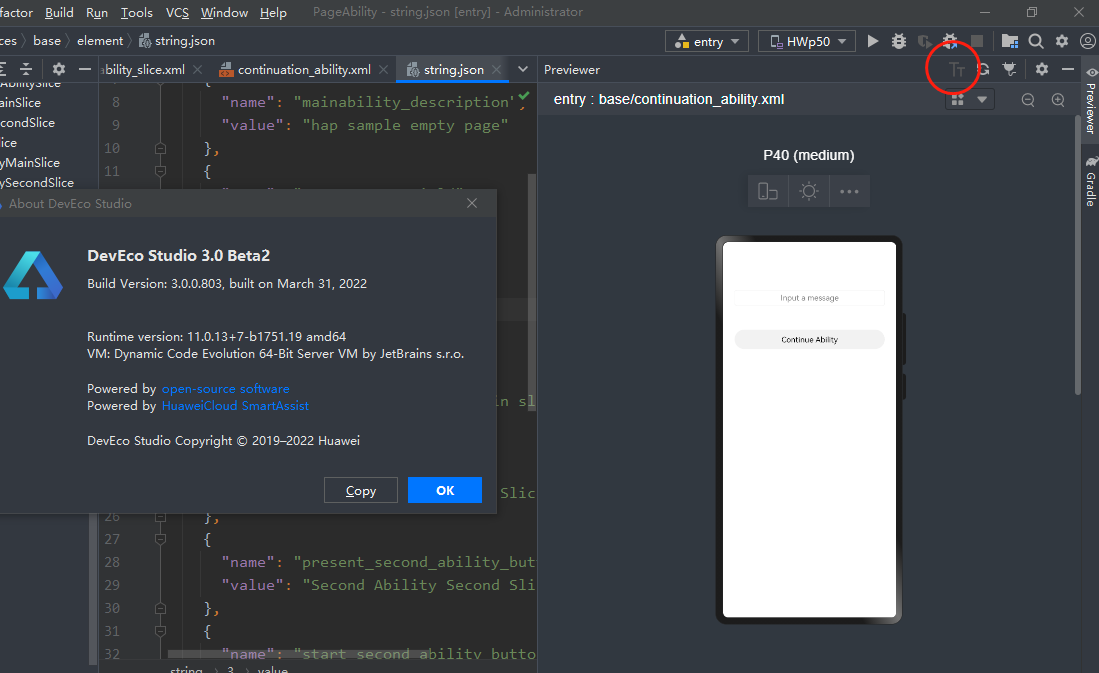Click Continue Ability button in preview
The height and width of the screenshot is (673, 1099).
809,339
